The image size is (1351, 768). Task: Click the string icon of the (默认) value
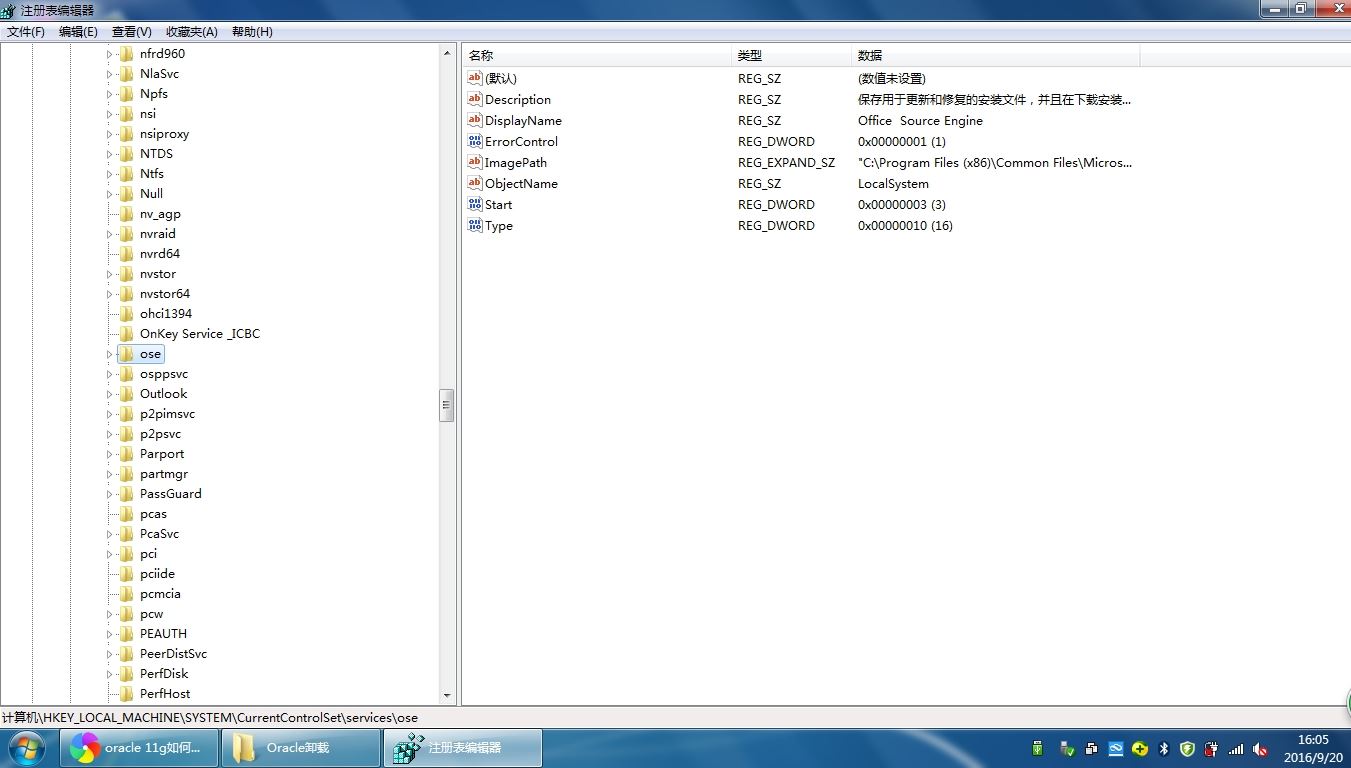click(x=475, y=78)
